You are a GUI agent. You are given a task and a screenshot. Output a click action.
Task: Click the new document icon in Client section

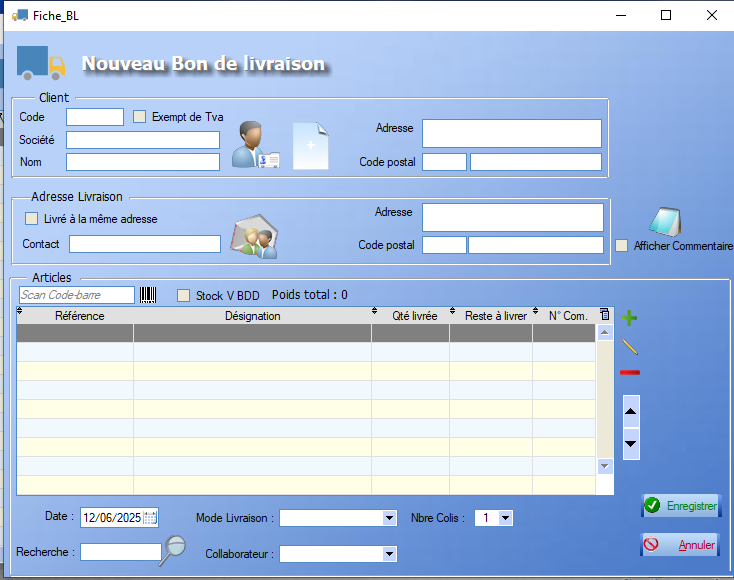click(x=310, y=145)
